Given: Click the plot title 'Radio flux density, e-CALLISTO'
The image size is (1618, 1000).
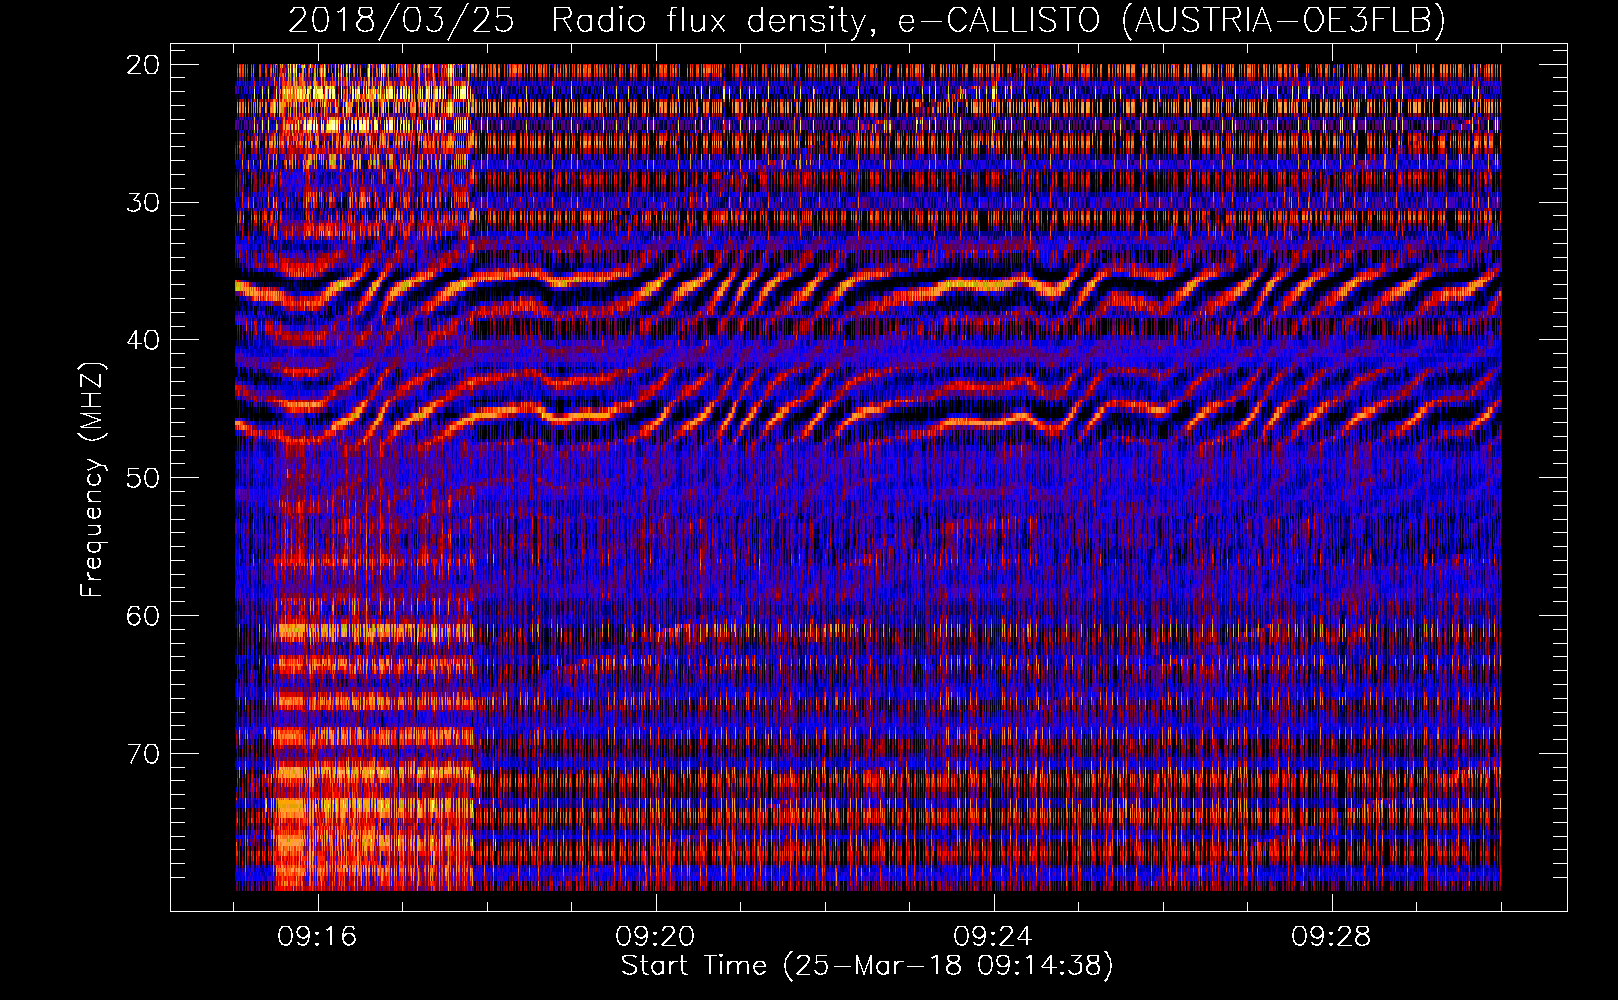Looking at the screenshot, I should pos(825,20).
